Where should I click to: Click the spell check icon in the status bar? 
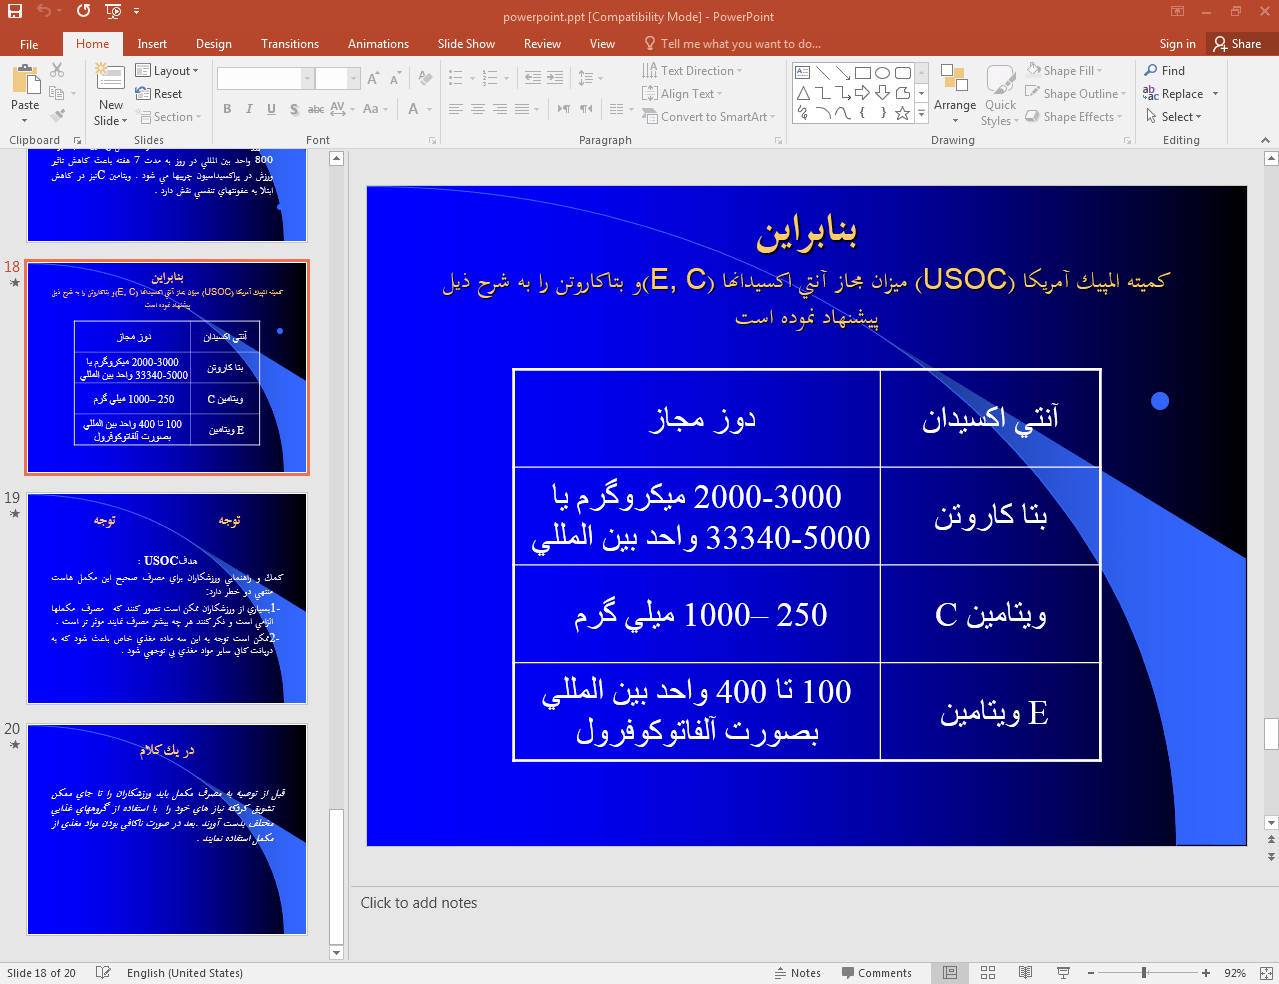(103, 973)
